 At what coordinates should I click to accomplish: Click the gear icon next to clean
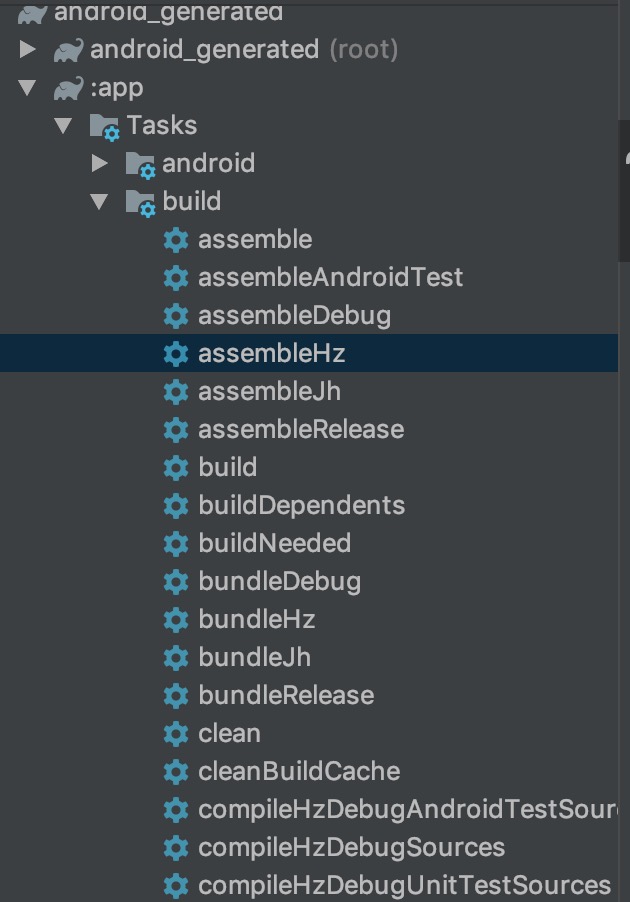coord(177,733)
